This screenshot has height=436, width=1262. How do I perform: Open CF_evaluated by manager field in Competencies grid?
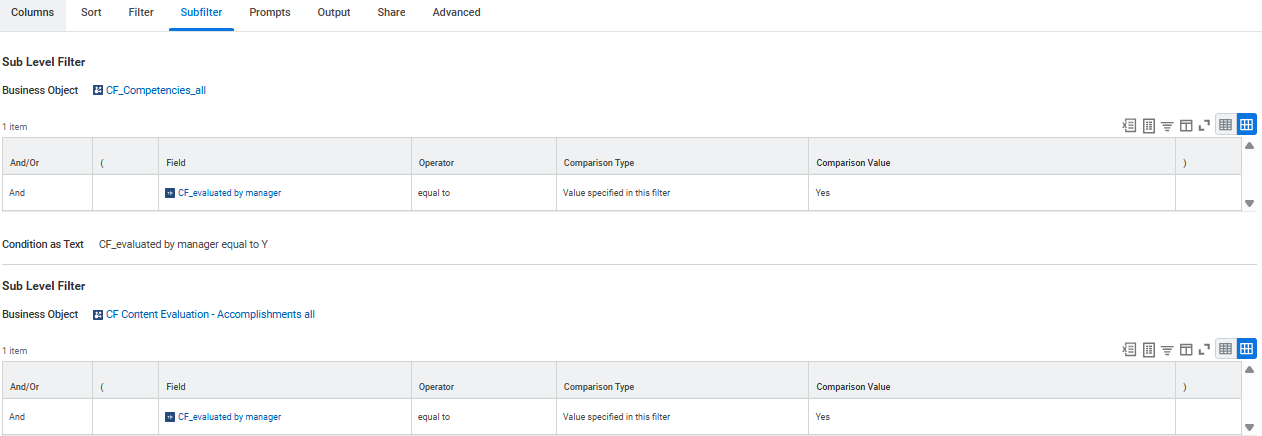pyautogui.click(x=229, y=193)
